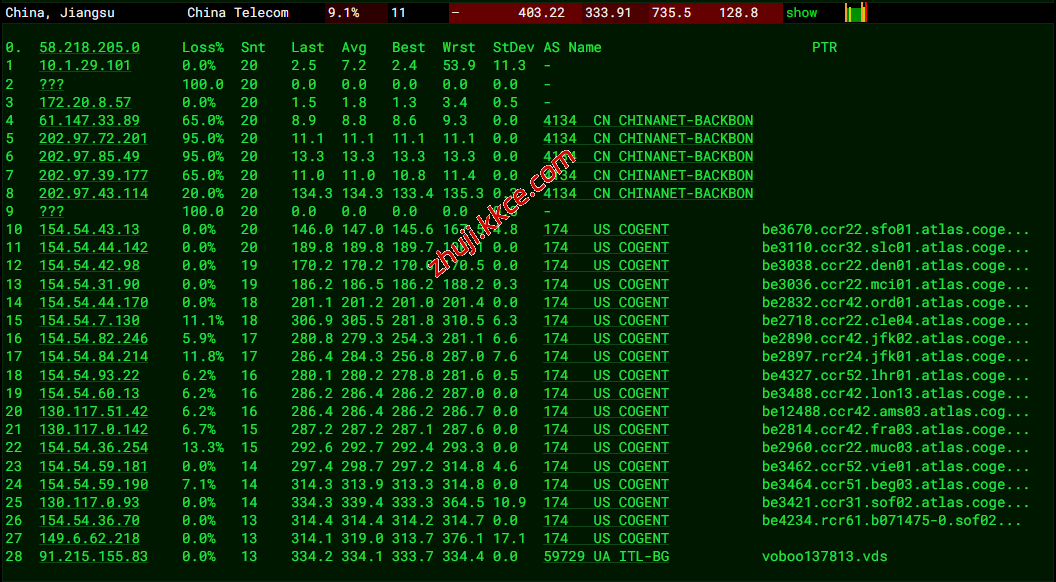Image resolution: width=1056 pixels, height=582 pixels.
Task: Open AS 4134 link on hop 5
Action: point(560,138)
